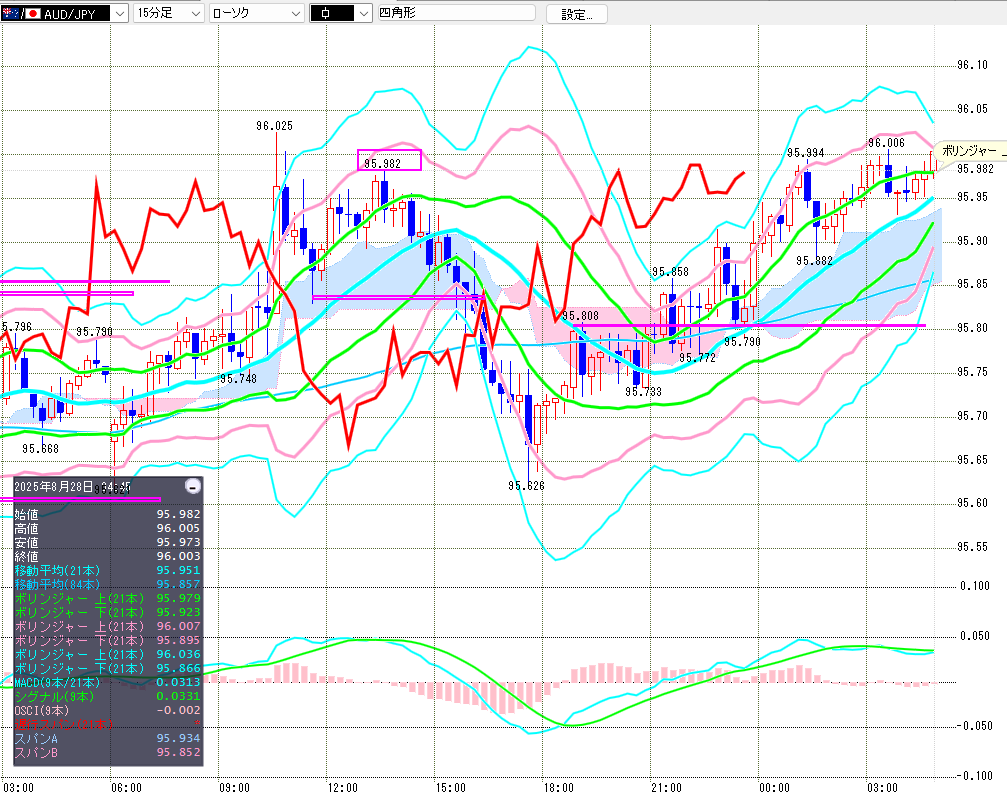Open the 15分足 timeframe dropdown
This screenshot has width=1007, height=795.
pos(169,13)
